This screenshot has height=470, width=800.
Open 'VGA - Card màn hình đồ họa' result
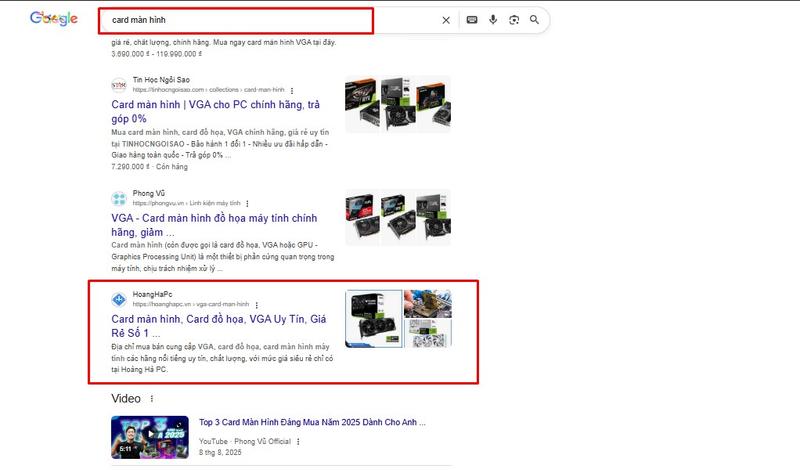pos(214,225)
